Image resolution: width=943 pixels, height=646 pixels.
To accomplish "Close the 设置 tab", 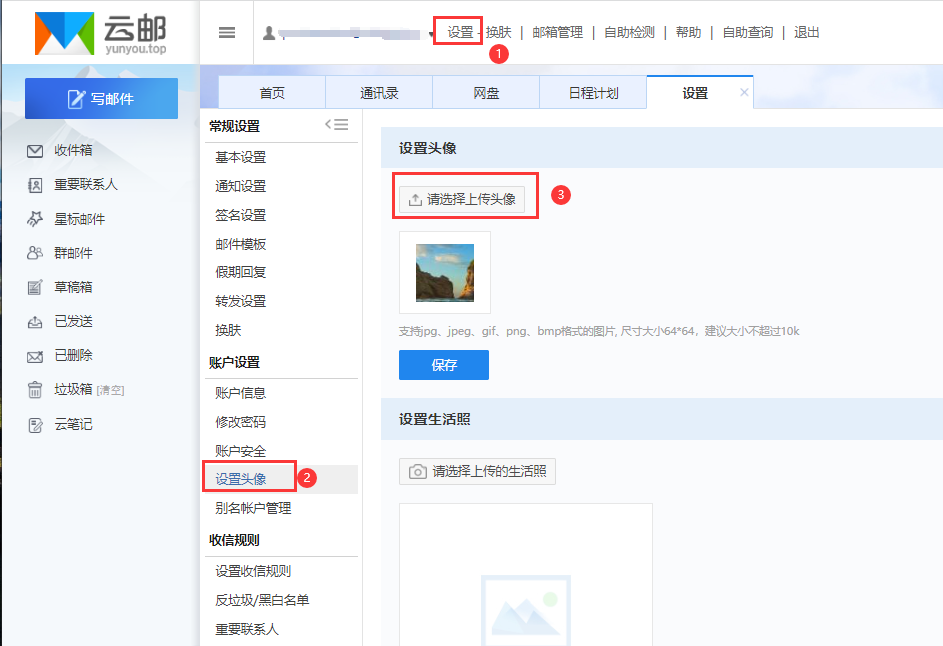I will (743, 92).
